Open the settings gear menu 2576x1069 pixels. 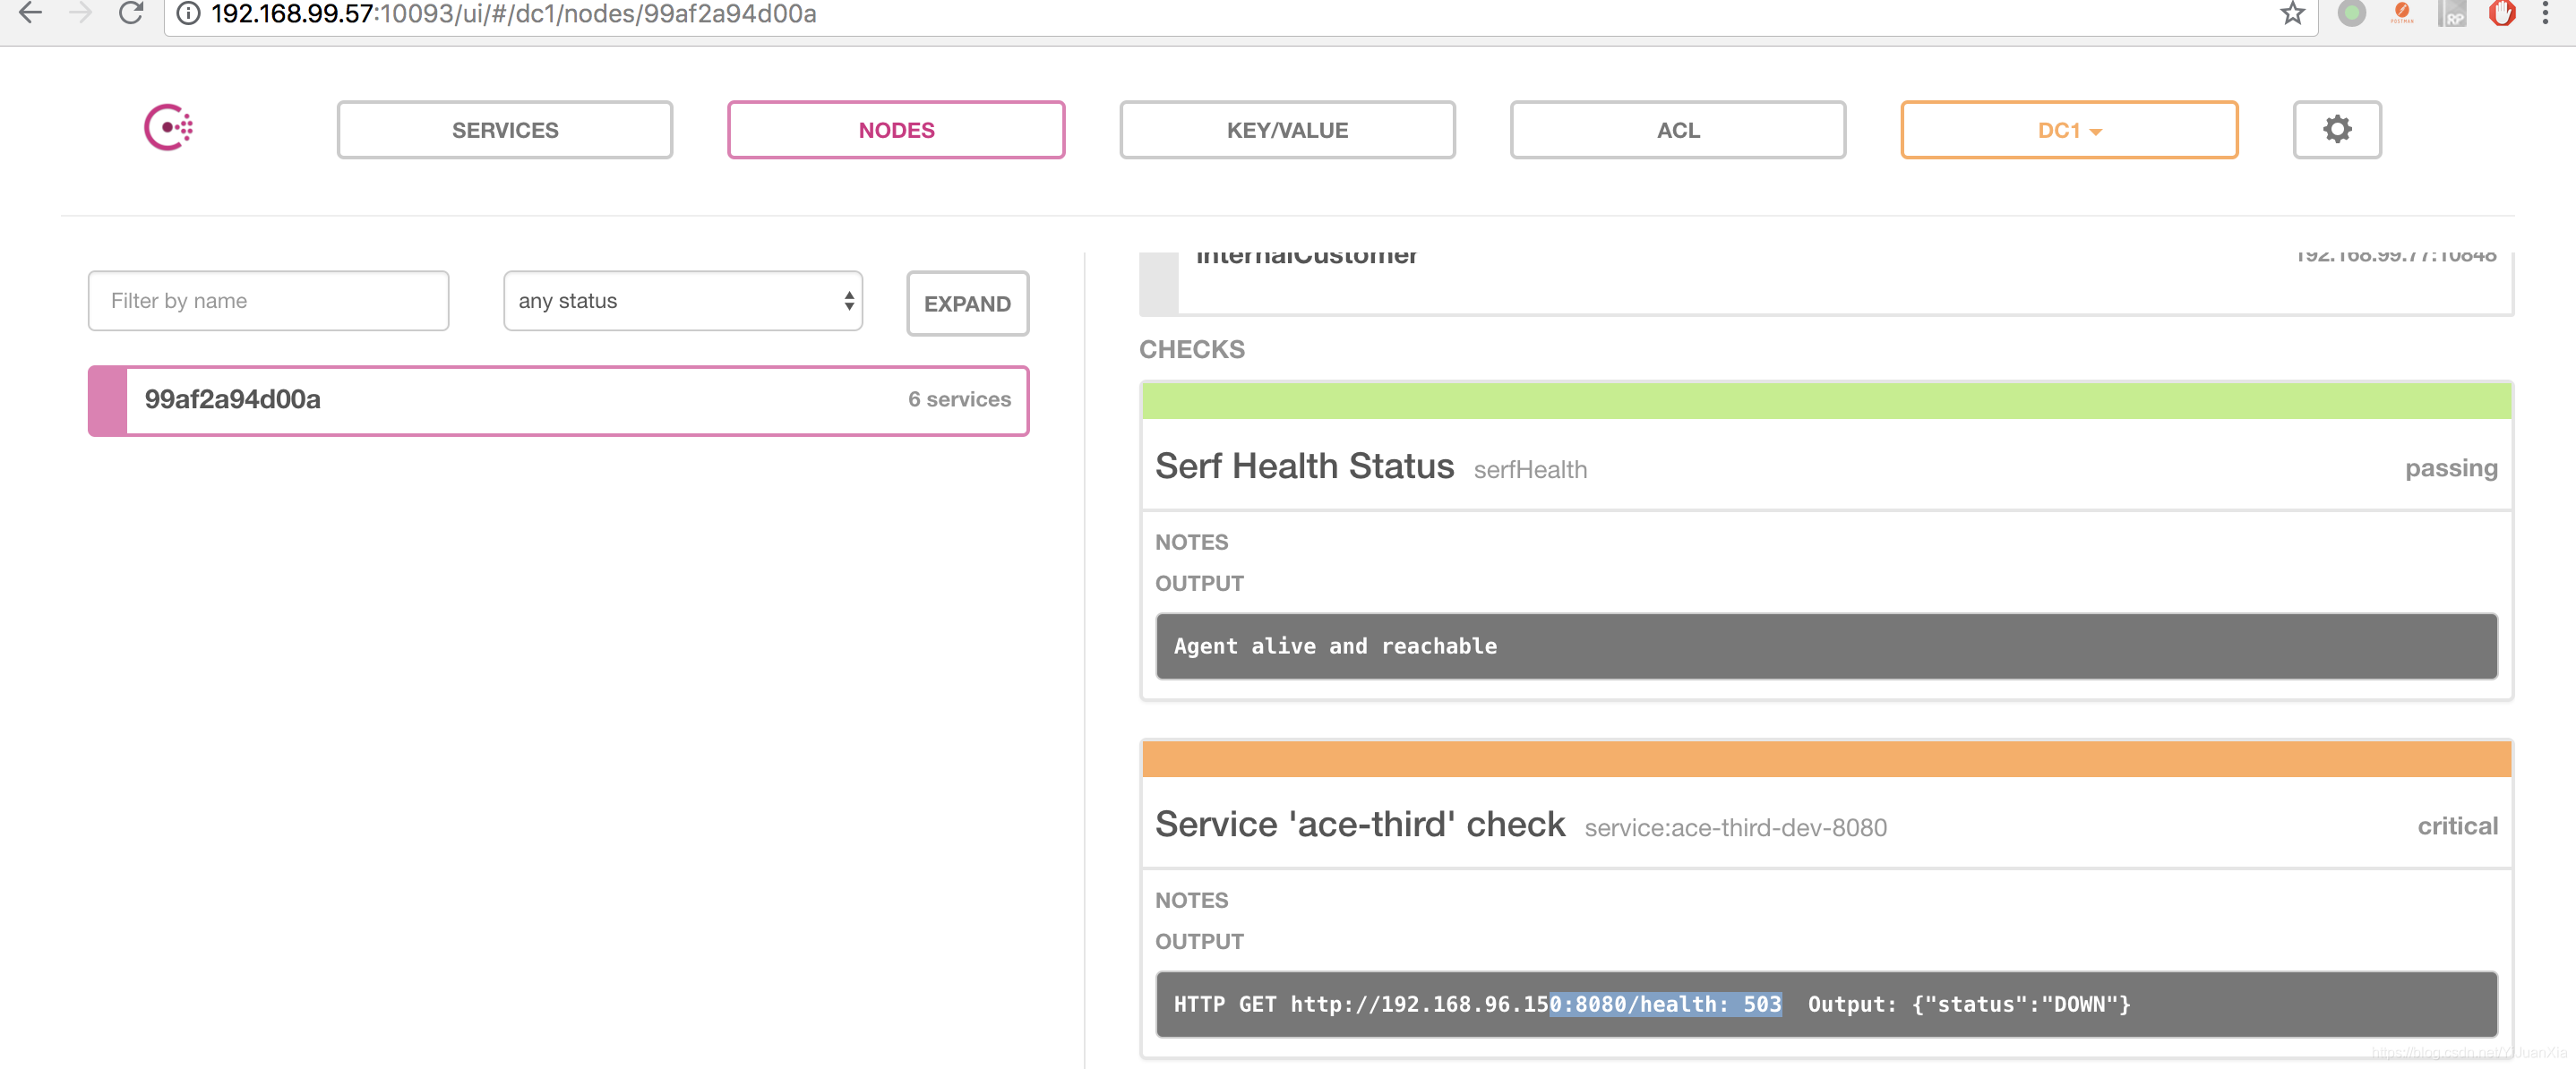point(2336,130)
